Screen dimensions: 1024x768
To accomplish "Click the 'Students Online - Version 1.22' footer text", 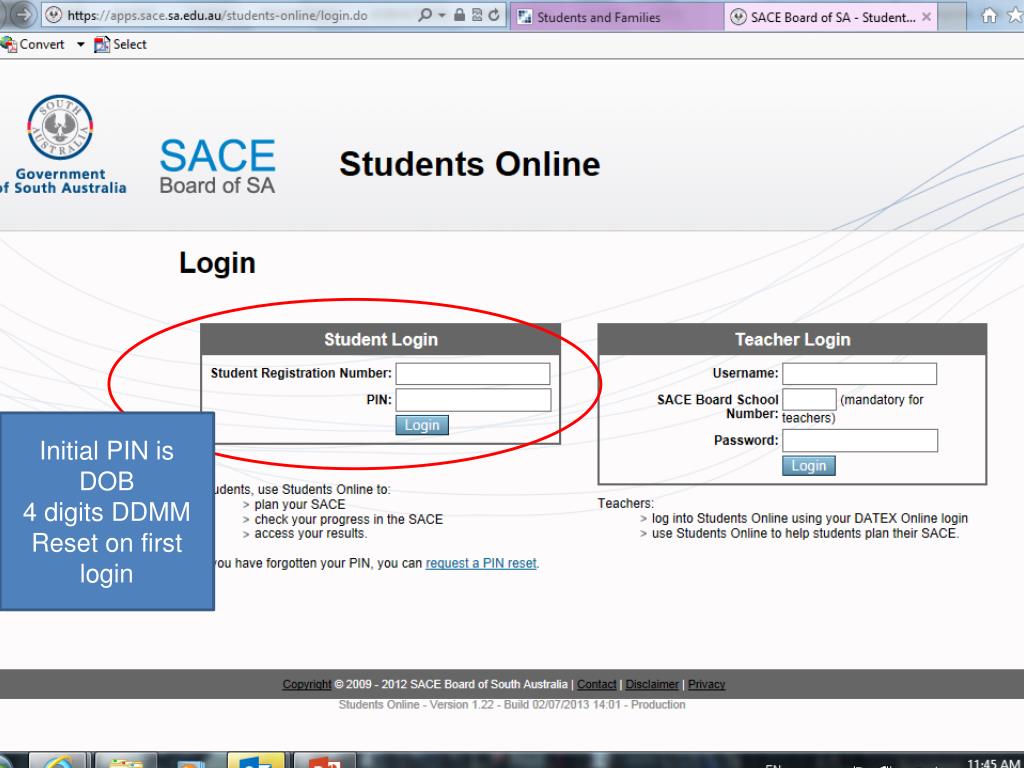I will click(x=512, y=705).
